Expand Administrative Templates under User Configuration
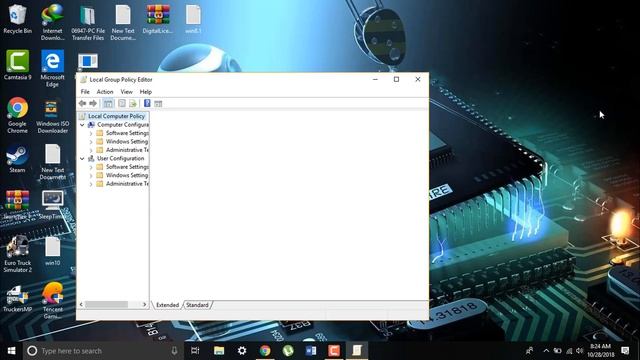The image size is (640, 360). [x=91, y=184]
